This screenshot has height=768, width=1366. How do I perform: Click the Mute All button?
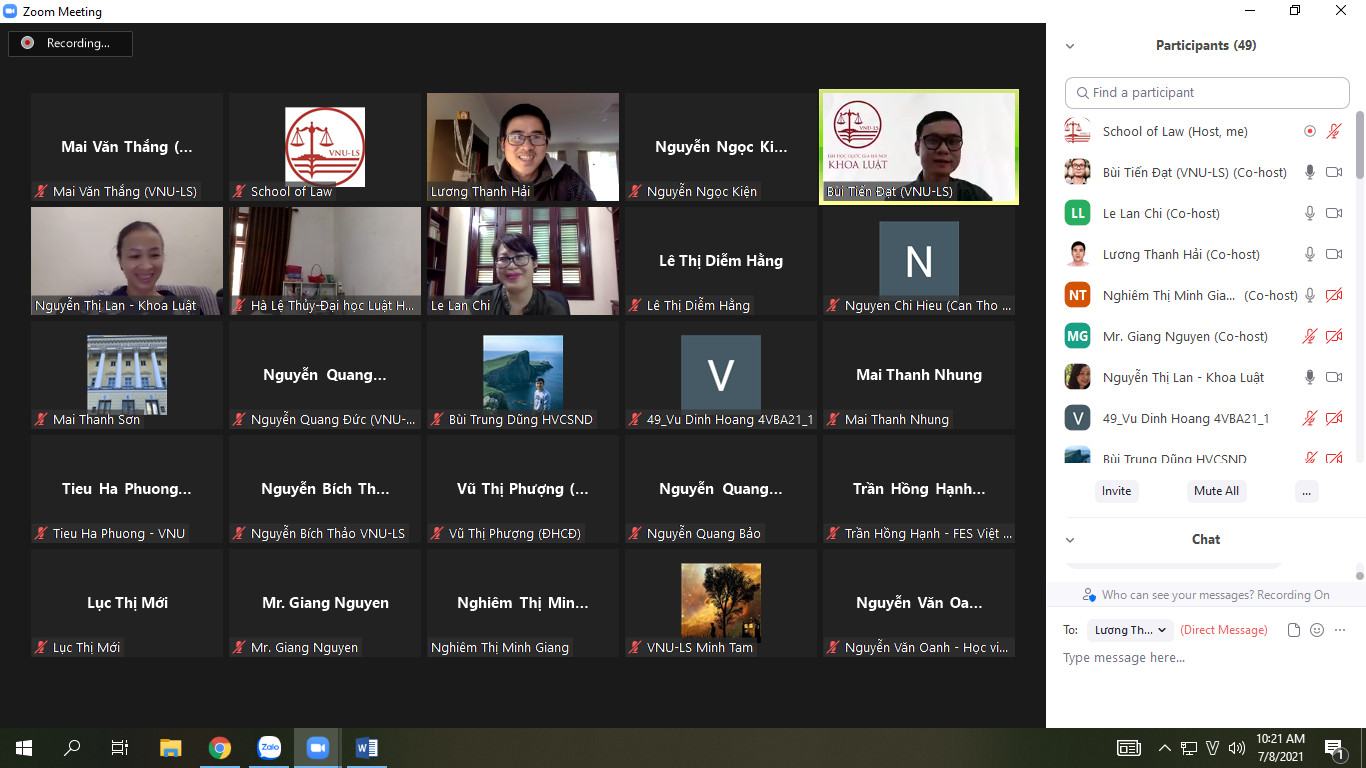[1216, 491]
